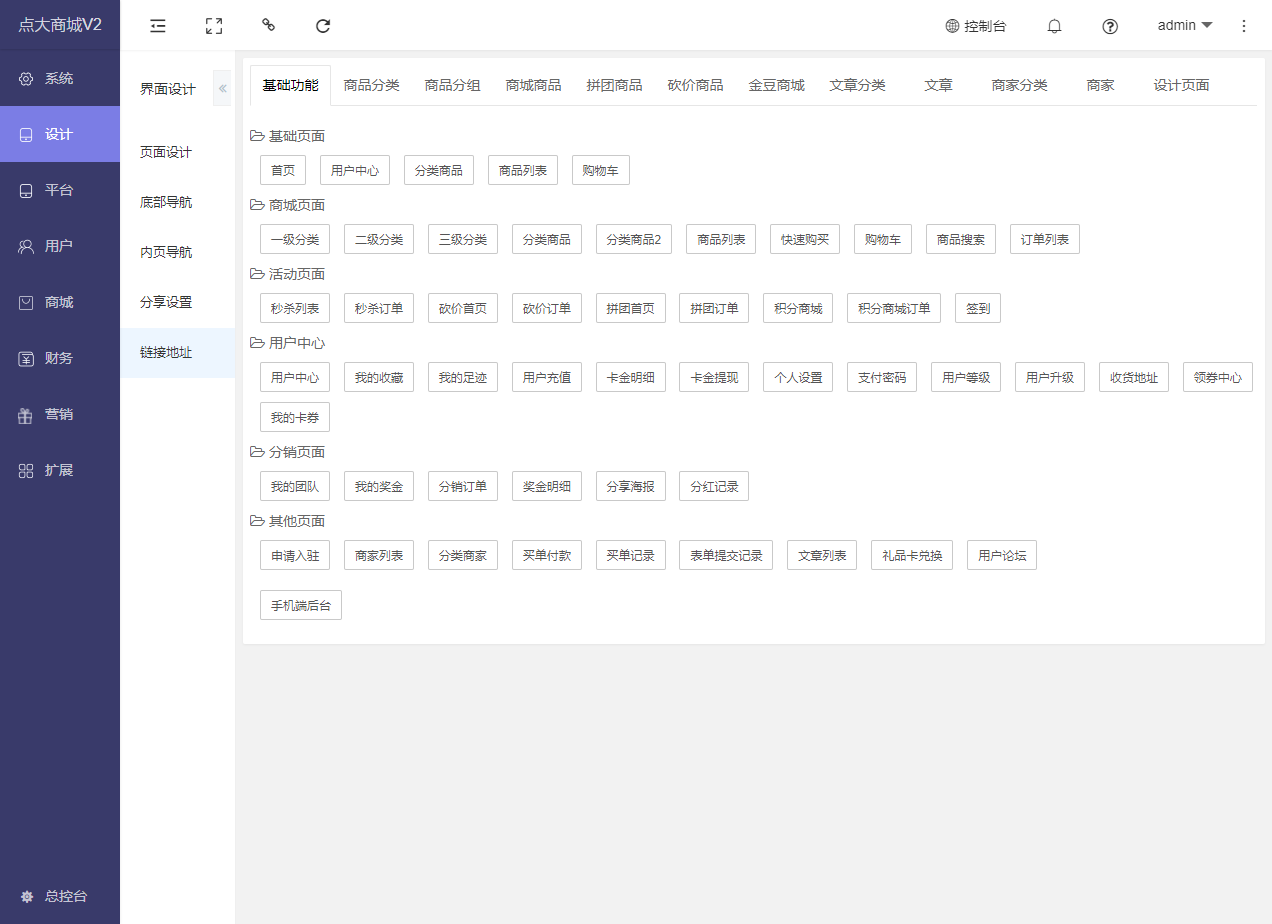Collapse the secondary menu with double chevron
Viewport: 1272px width, 924px height.
click(222, 89)
